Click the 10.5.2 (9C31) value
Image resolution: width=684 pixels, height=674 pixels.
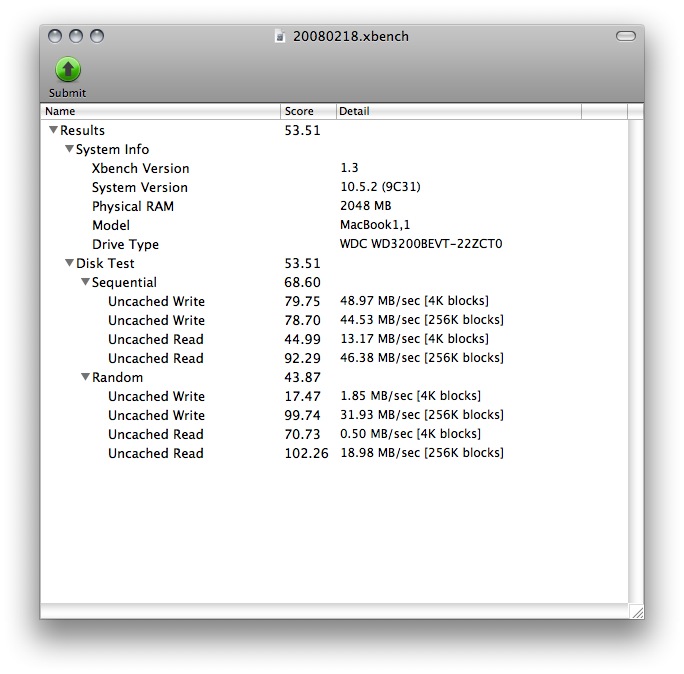(x=380, y=187)
